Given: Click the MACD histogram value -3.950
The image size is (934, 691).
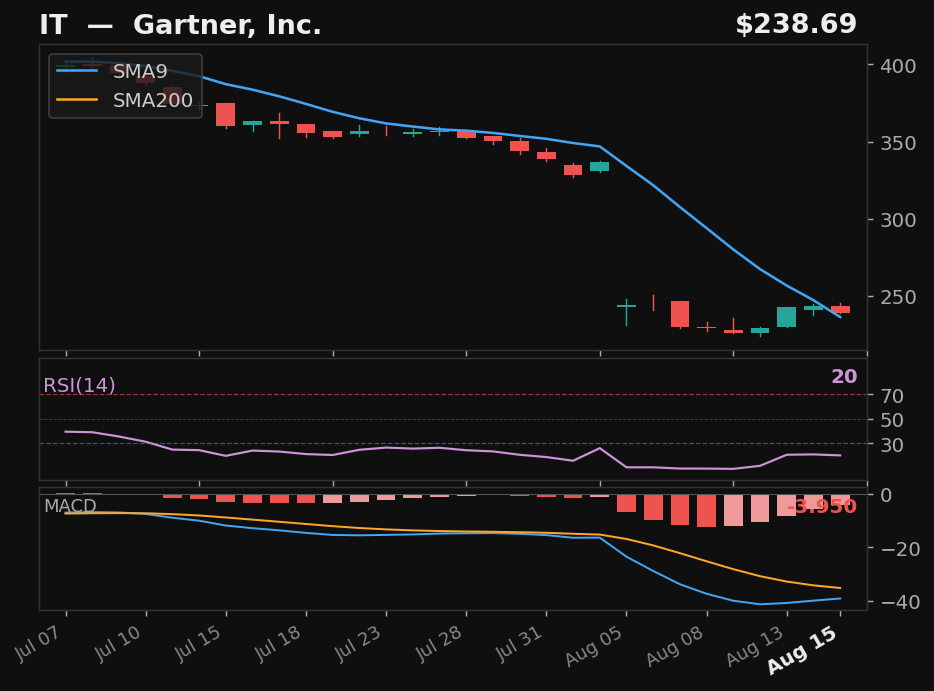Looking at the screenshot, I should tap(822, 506).
